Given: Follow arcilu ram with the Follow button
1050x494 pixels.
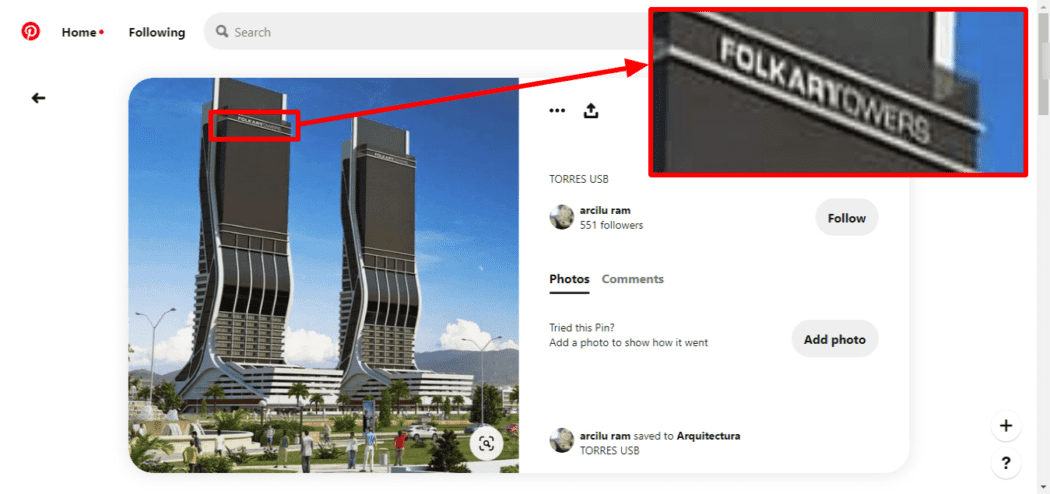Looking at the screenshot, I should pos(846,218).
